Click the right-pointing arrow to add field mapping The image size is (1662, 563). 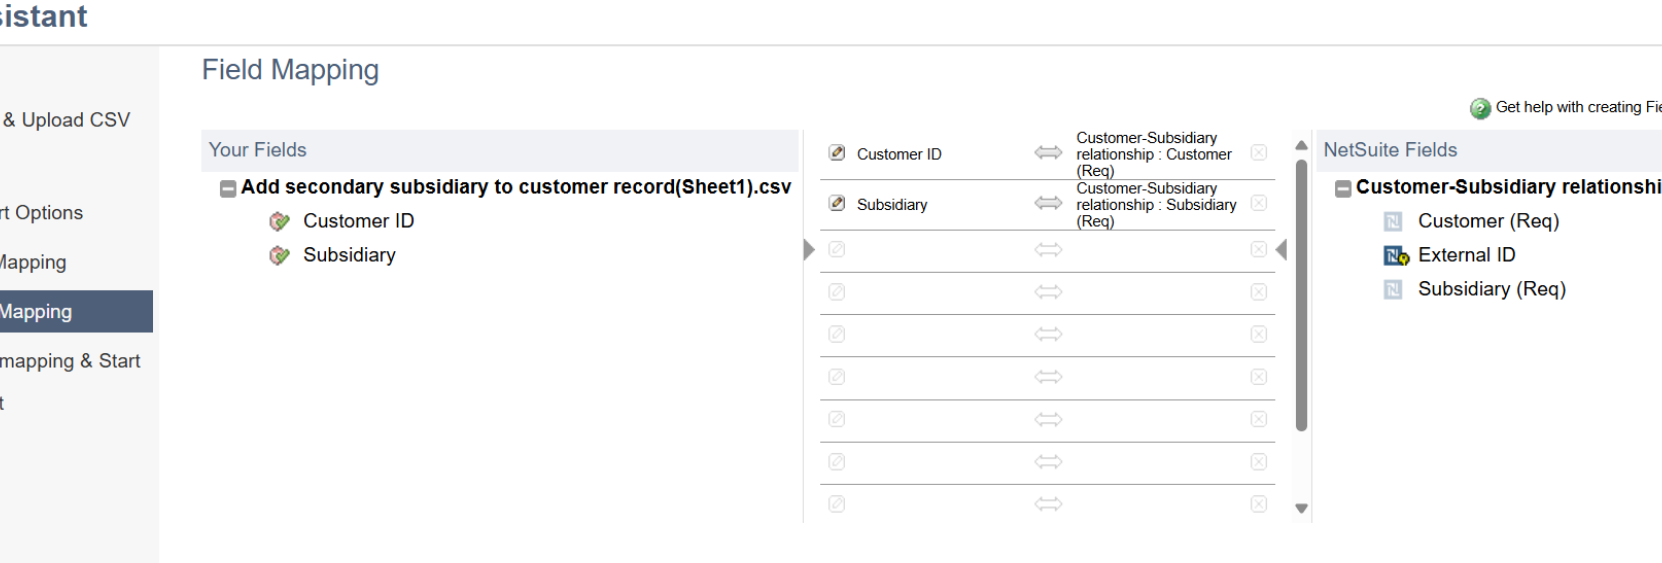coord(809,249)
